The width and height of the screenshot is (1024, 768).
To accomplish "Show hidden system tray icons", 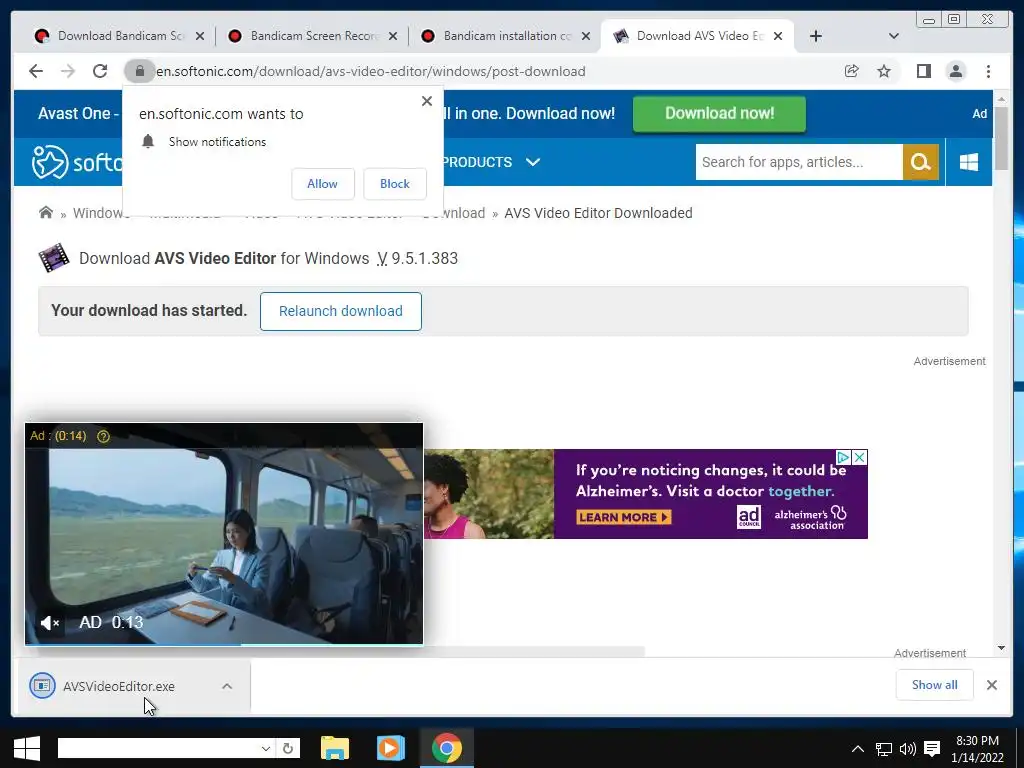I will pyautogui.click(x=858, y=749).
